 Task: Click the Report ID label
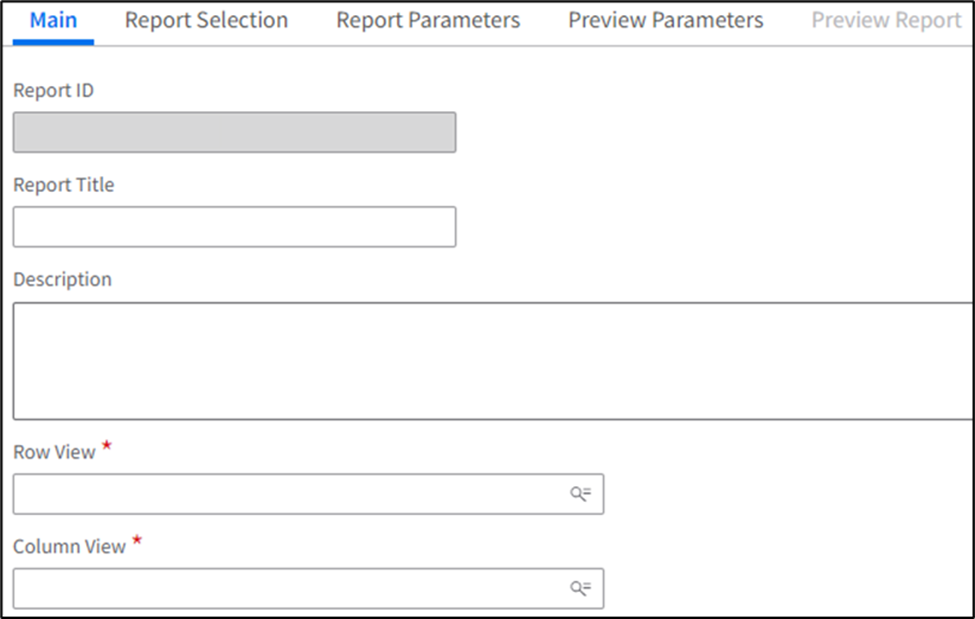(x=53, y=91)
